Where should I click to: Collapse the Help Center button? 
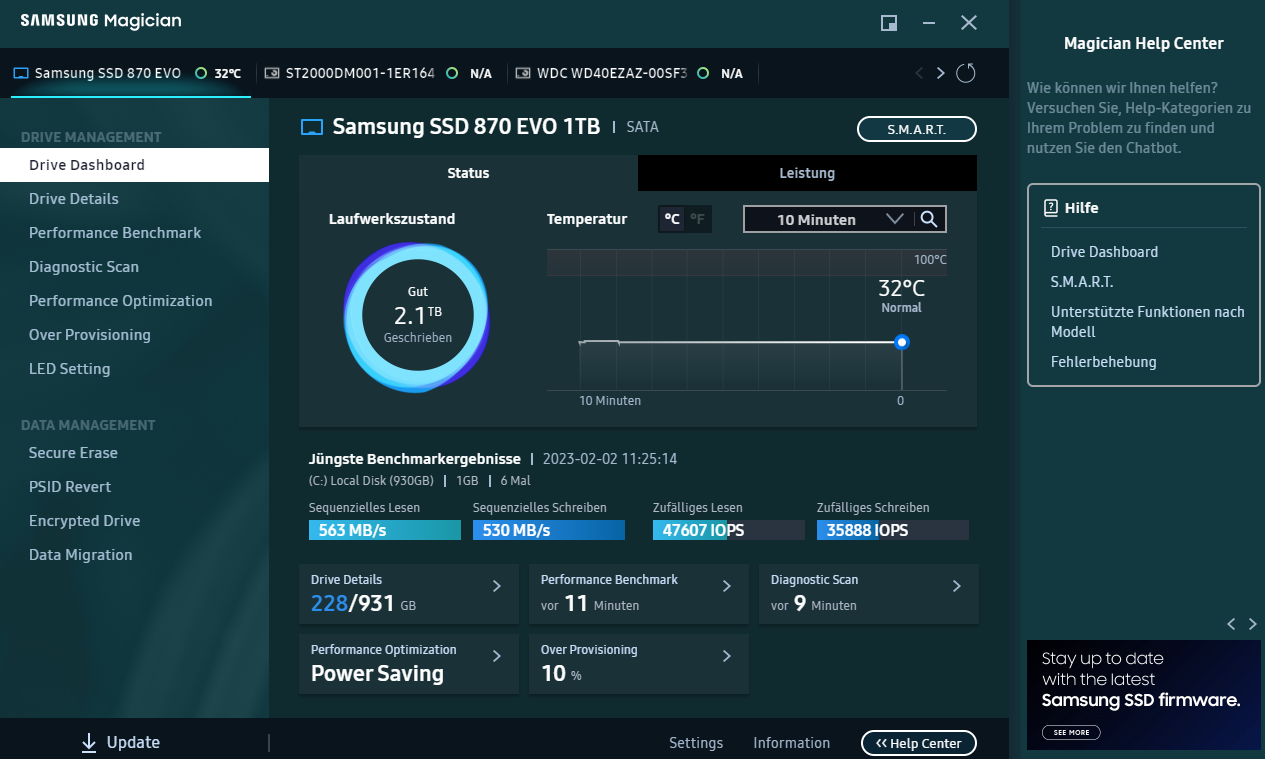pyautogui.click(x=919, y=743)
